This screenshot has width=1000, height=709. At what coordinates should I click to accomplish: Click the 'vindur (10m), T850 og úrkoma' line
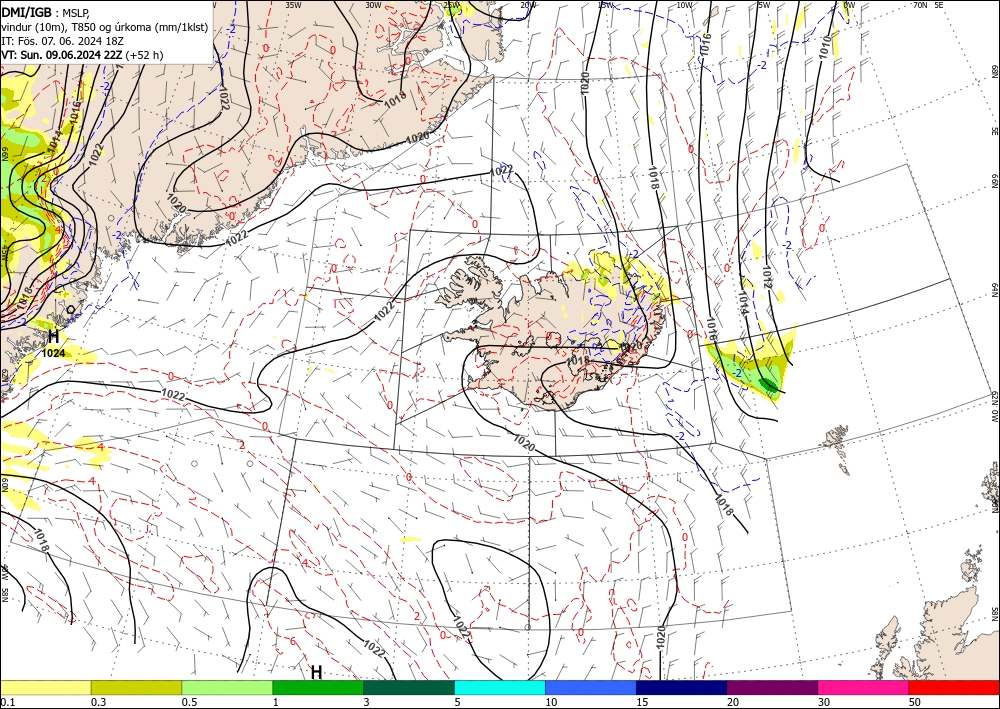coord(105,26)
